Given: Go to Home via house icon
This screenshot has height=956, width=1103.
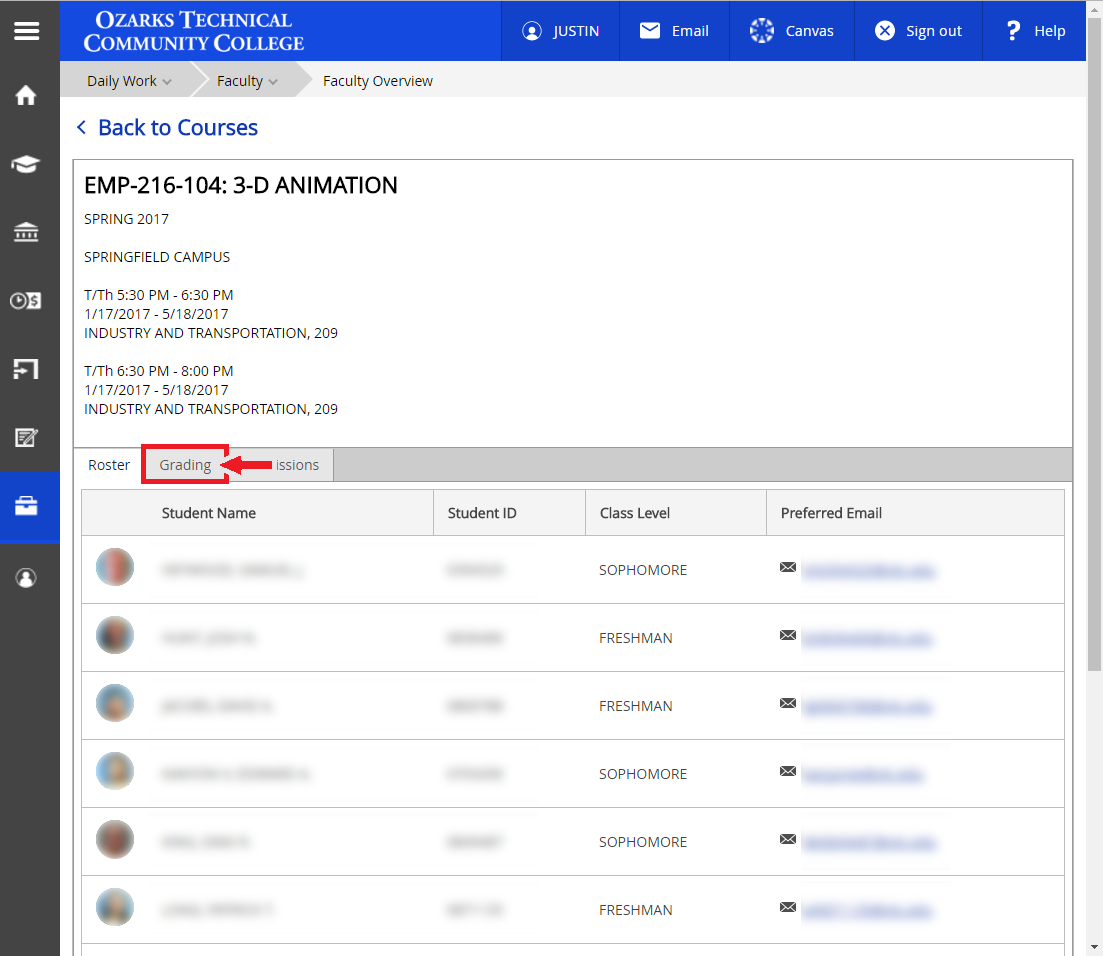Looking at the screenshot, I should (26, 95).
